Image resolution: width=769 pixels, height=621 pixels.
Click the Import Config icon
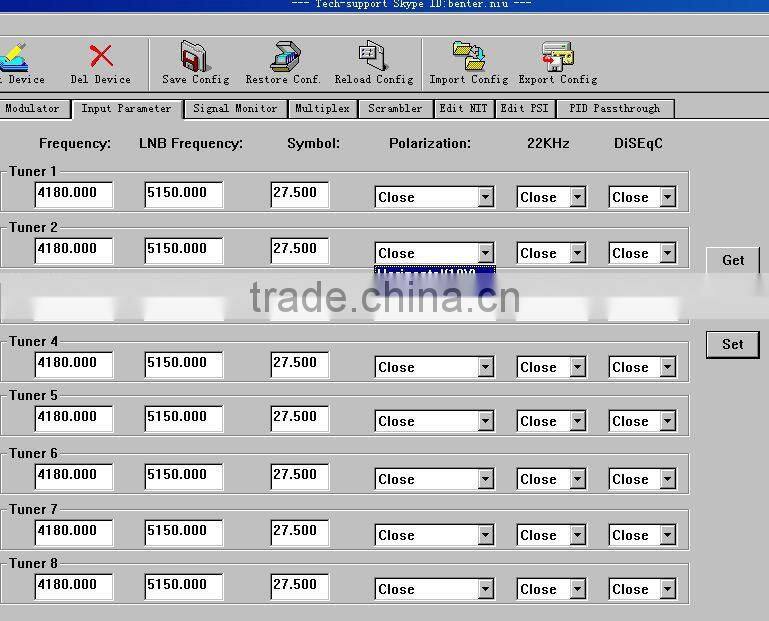point(468,57)
